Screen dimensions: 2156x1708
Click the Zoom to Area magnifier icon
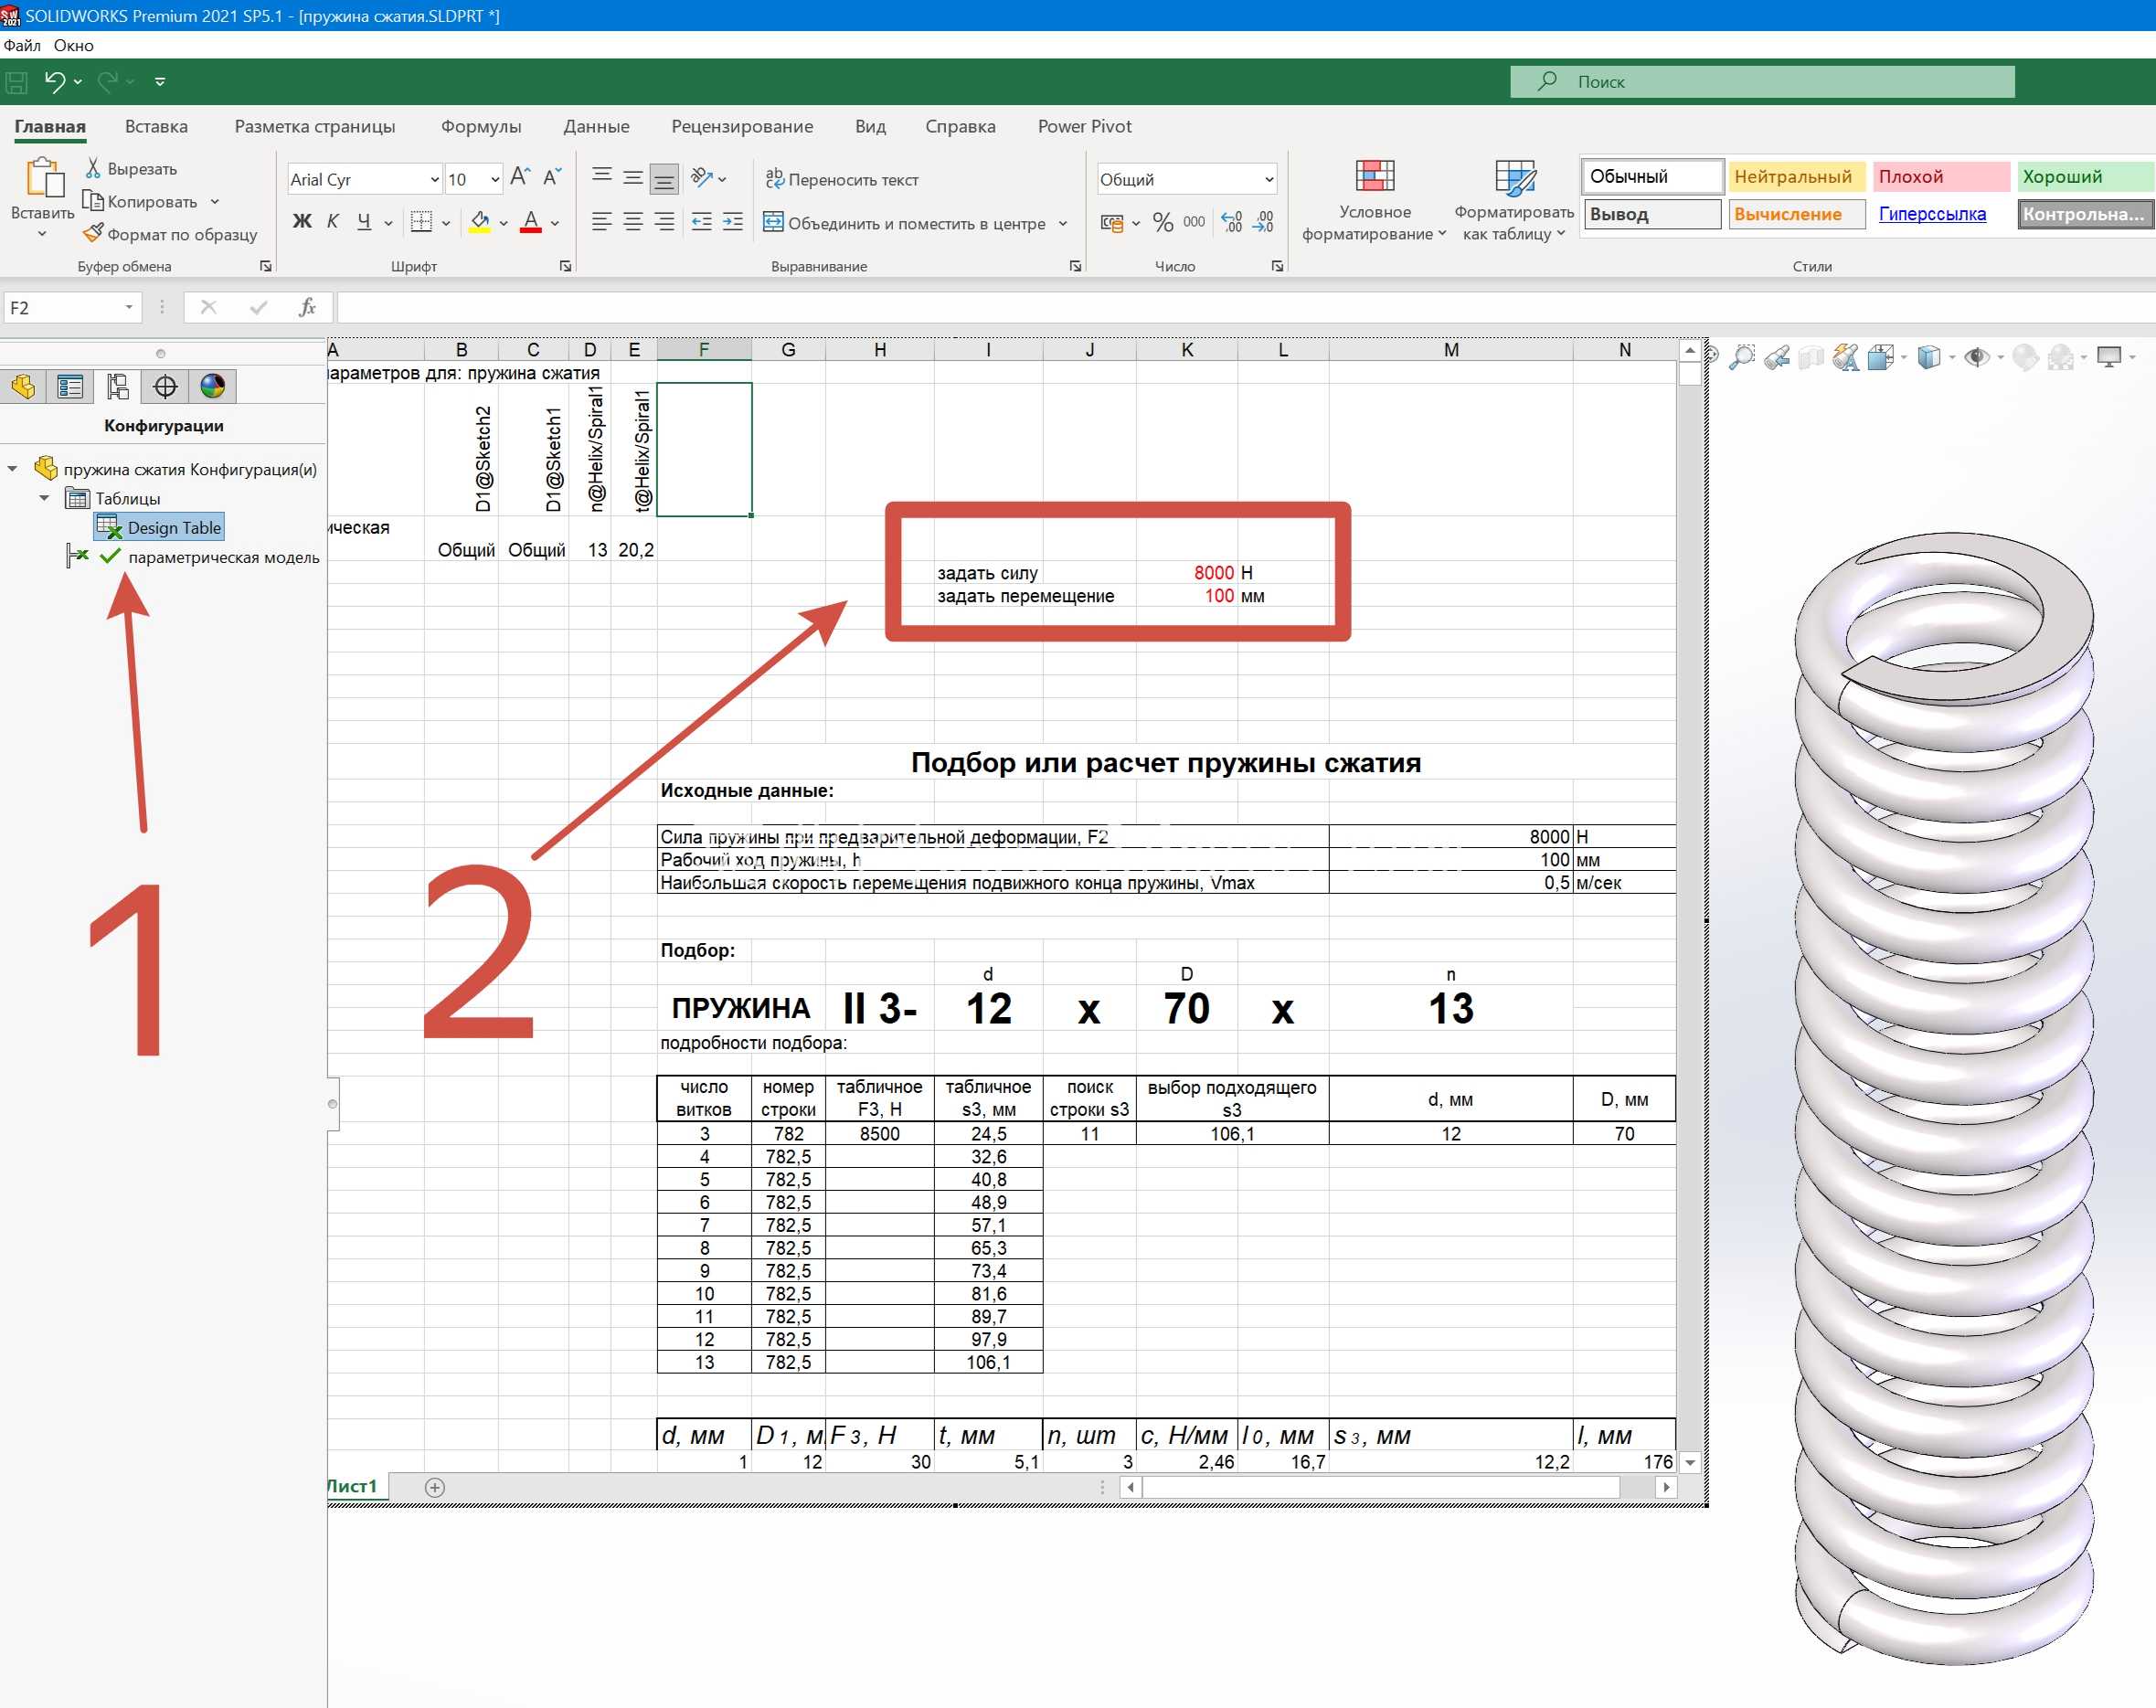click(x=1742, y=357)
